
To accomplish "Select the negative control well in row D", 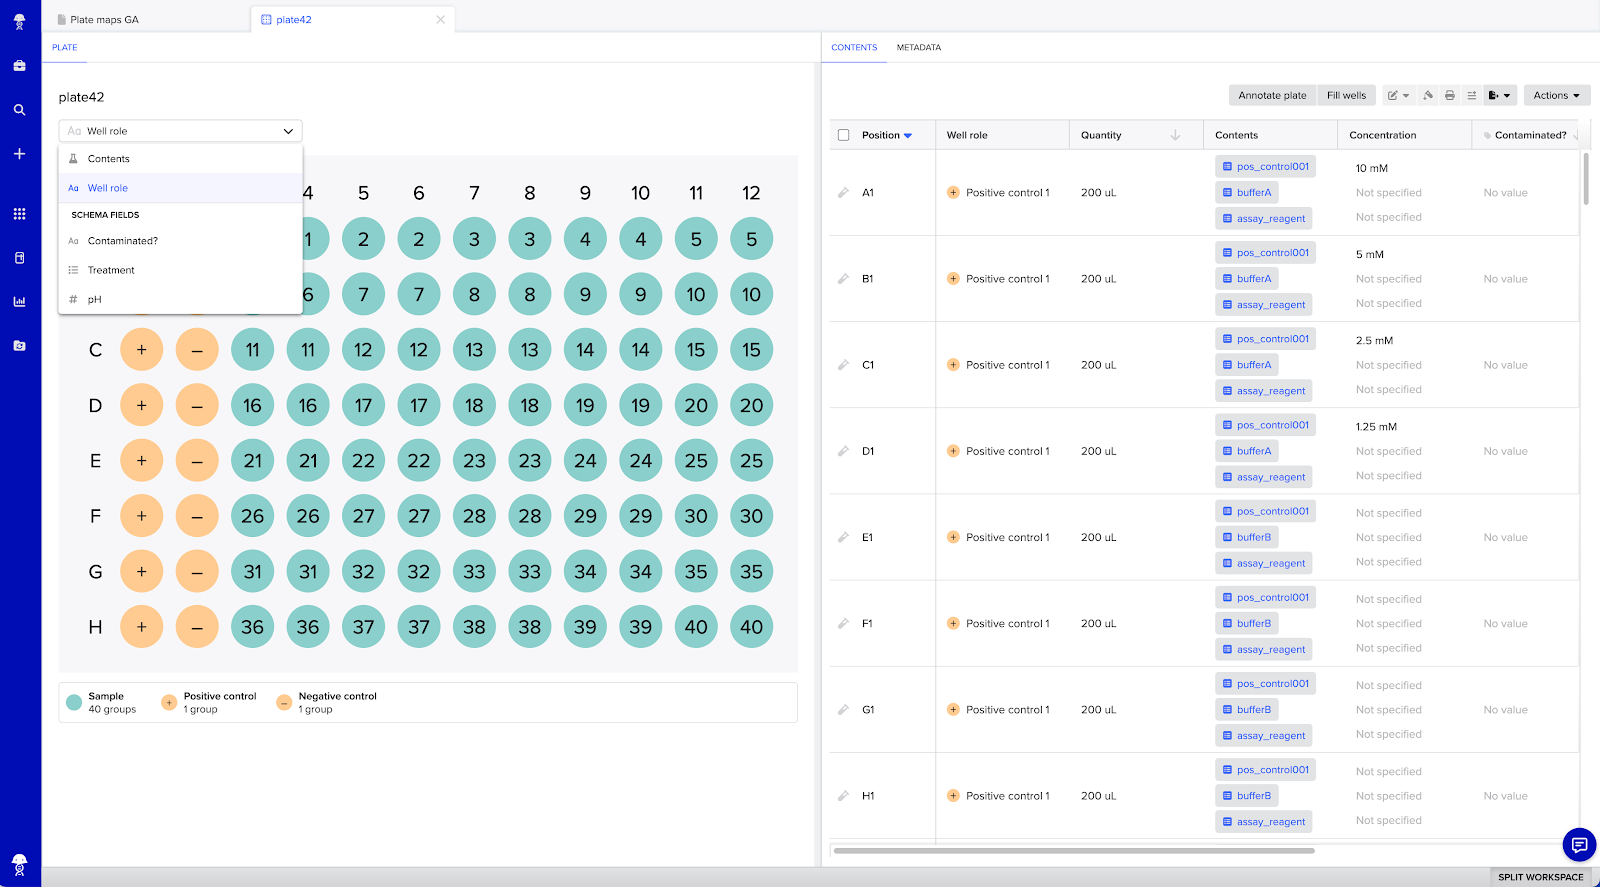I will click(x=197, y=405).
